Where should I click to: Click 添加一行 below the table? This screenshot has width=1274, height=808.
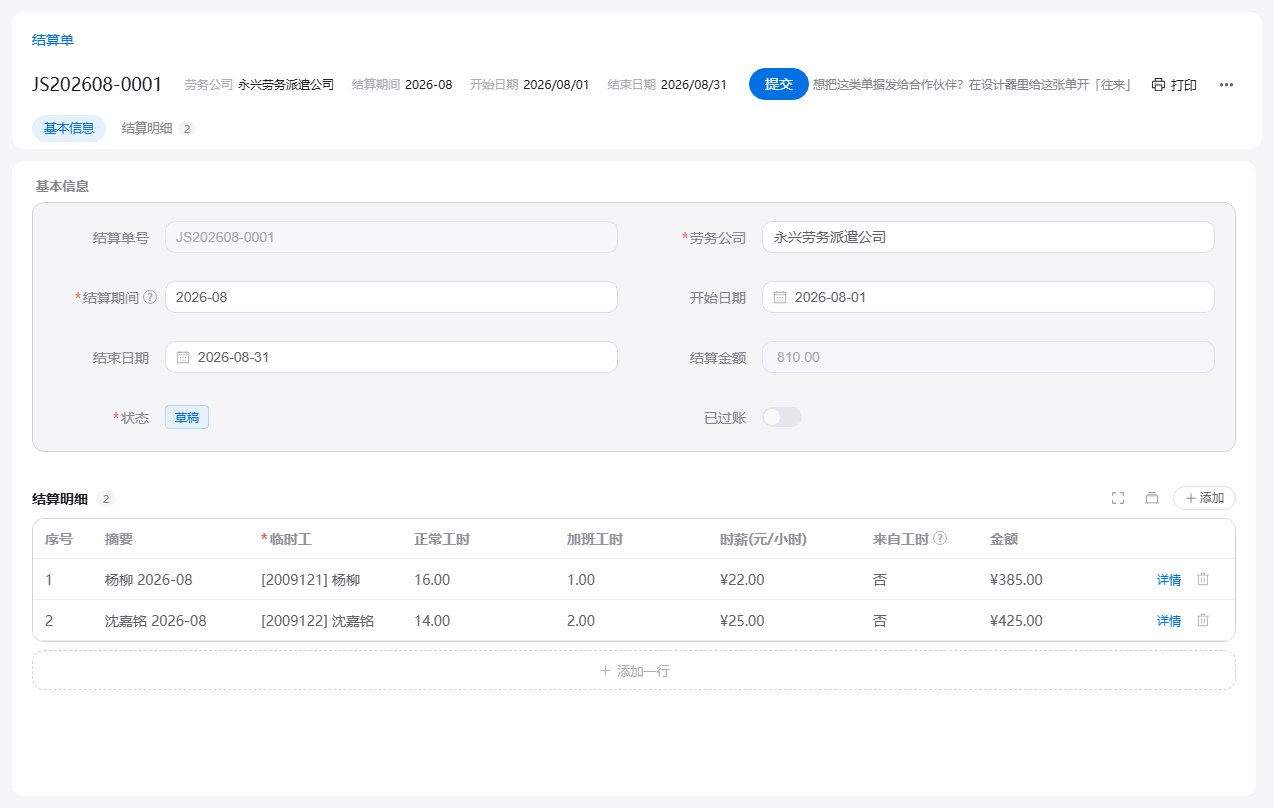pos(634,670)
